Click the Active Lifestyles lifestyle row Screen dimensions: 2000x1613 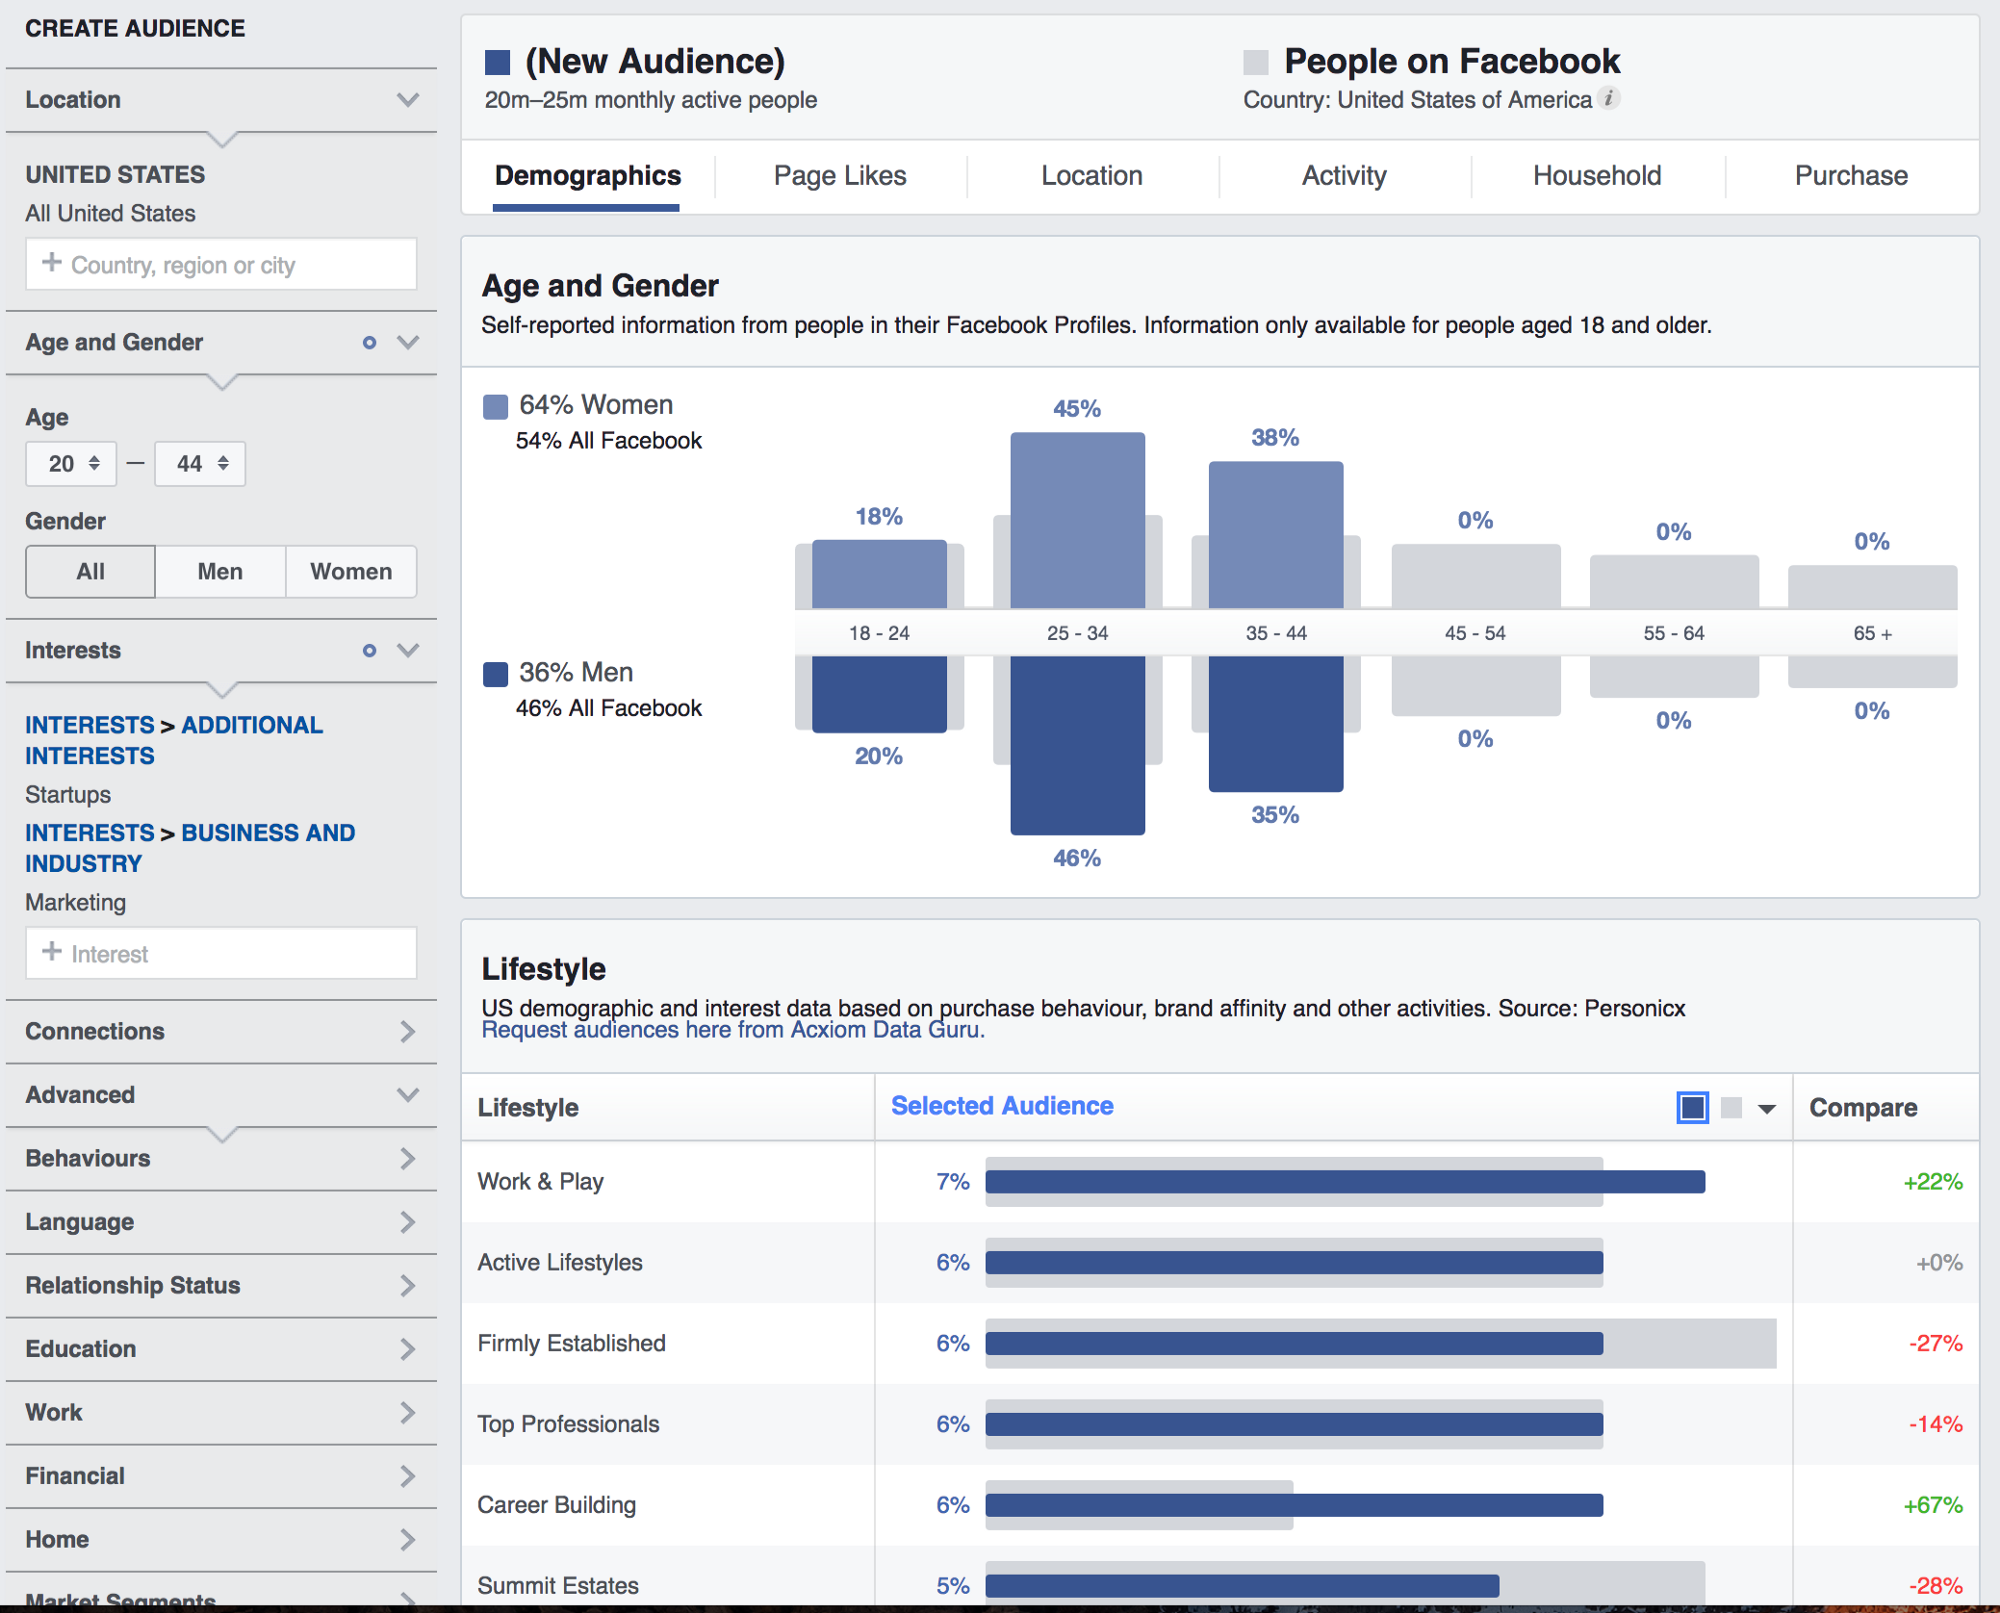(x=1220, y=1262)
